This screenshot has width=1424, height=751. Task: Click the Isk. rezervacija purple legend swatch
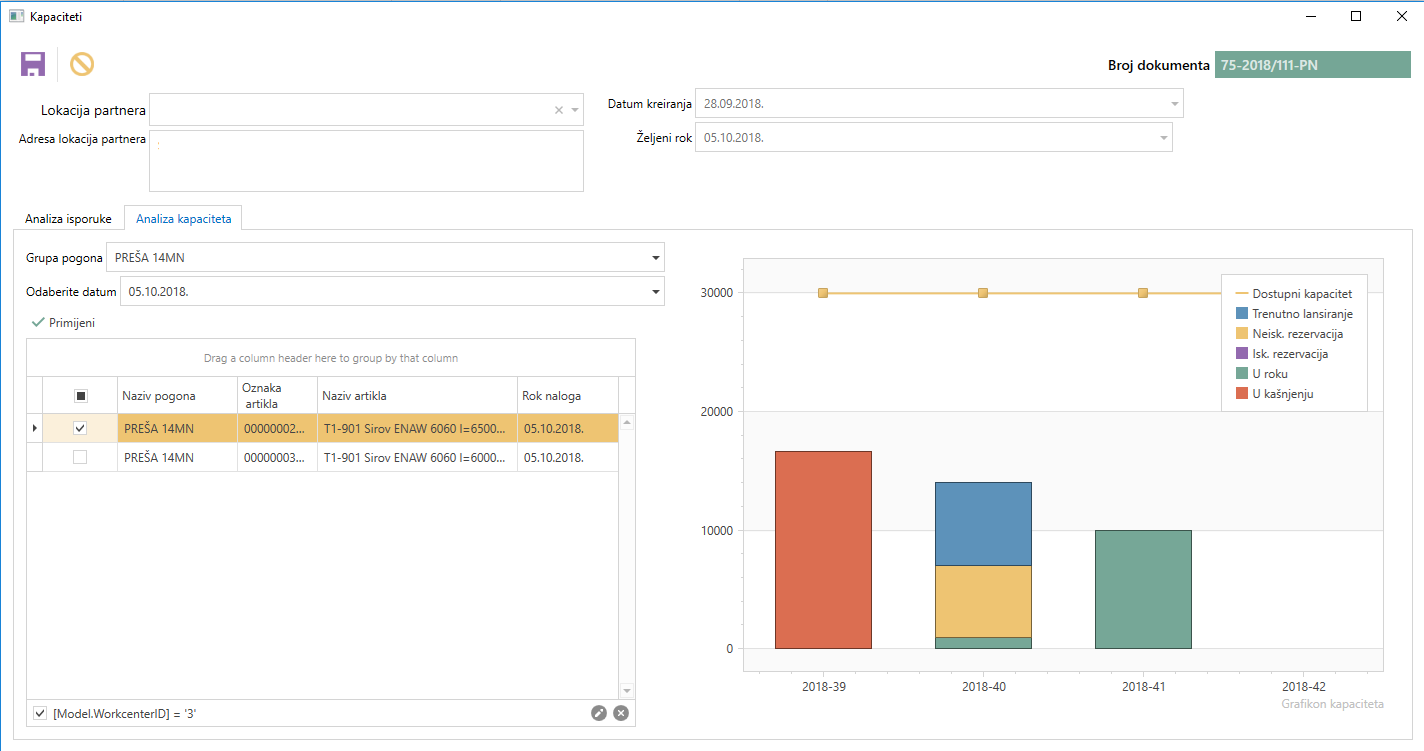[1242, 354]
